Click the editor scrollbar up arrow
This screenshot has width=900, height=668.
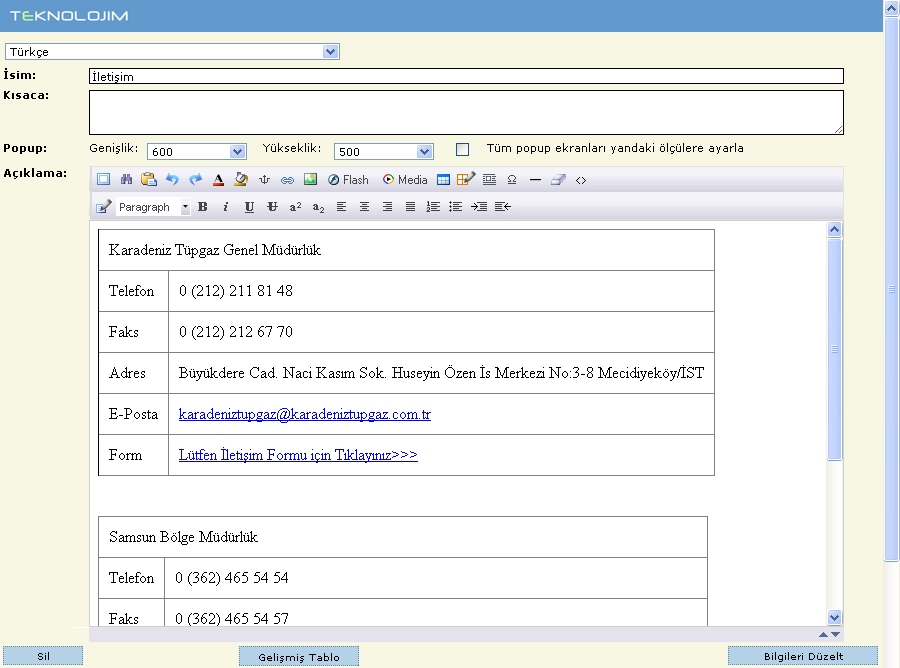(x=835, y=230)
